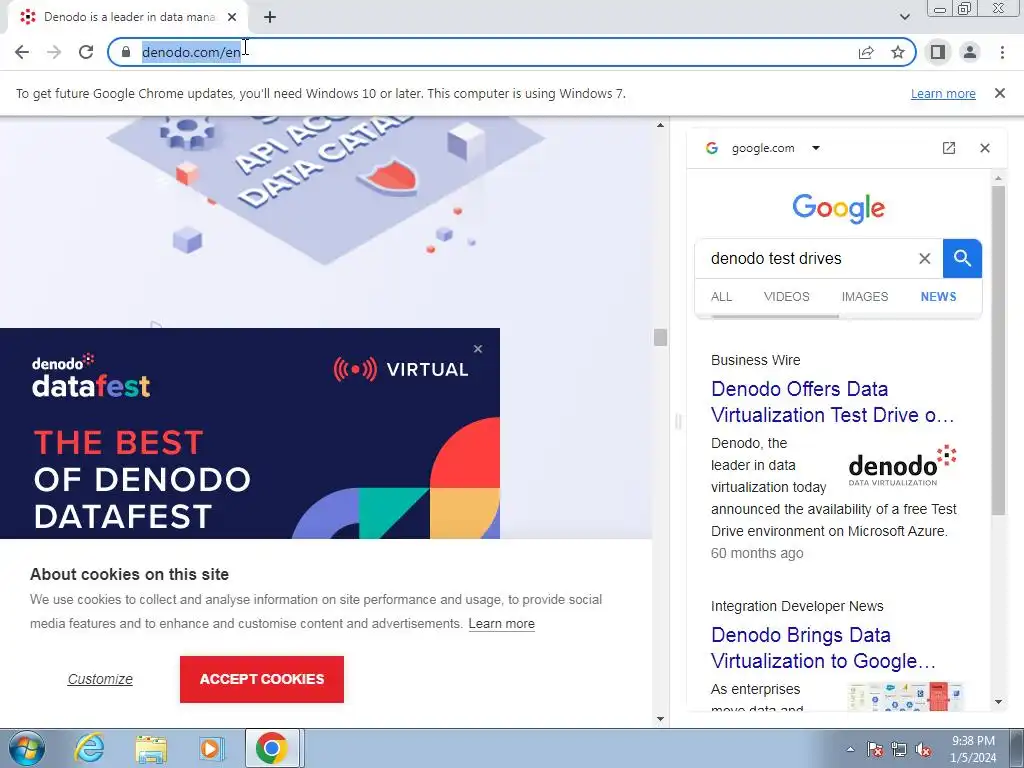Open the Chrome profile avatar menu
This screenshot has width=1024, height=768.
click(x=970, y=52)
